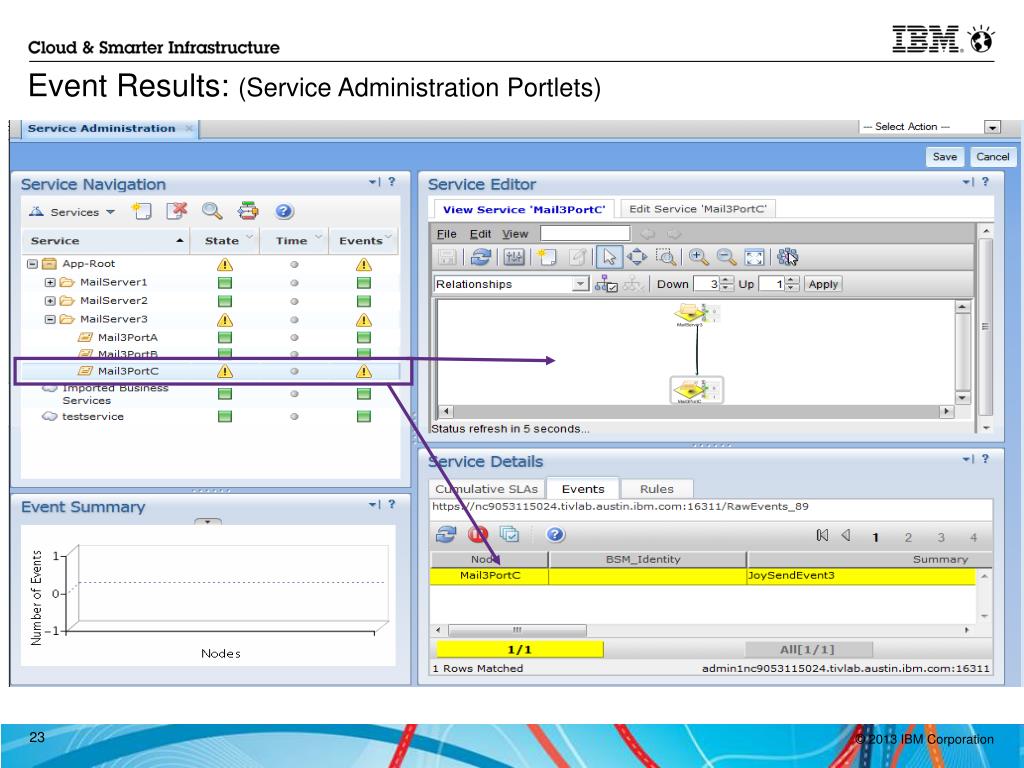Image resolution: width=1024 pixels, height=768 pixels.
Task: Select the Events tab in Service Details
Action: click(583, 489)
